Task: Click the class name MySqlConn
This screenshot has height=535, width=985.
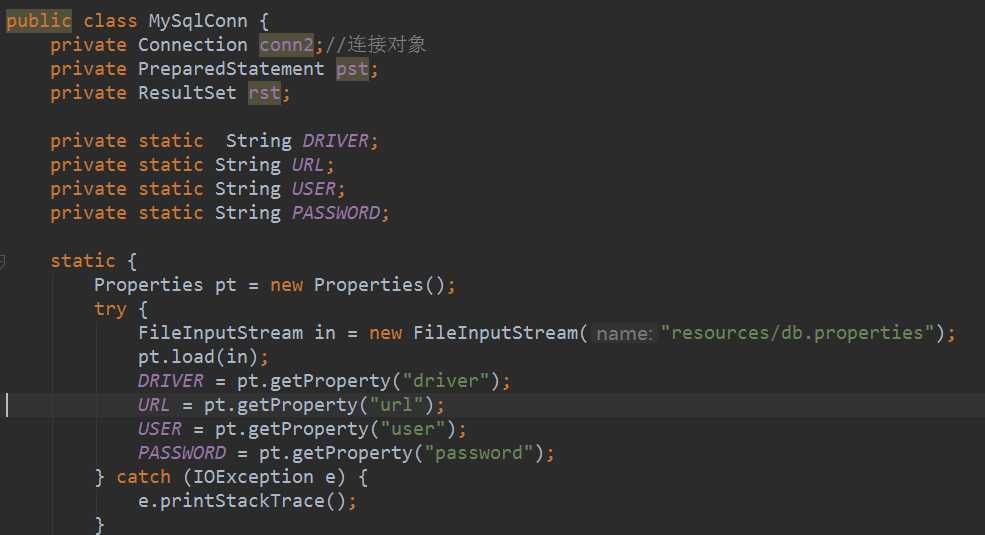Action: 198,21
